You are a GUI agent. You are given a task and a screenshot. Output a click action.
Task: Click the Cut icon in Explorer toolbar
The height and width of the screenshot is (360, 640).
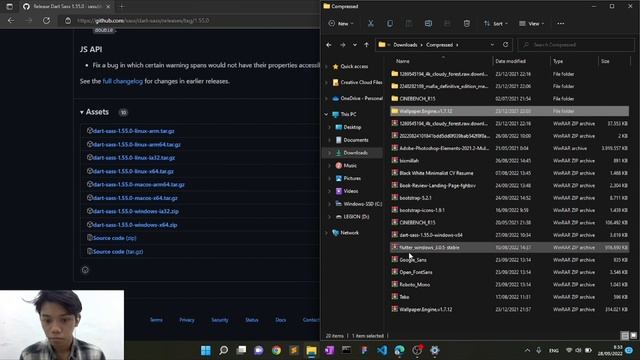click(371, 24)
